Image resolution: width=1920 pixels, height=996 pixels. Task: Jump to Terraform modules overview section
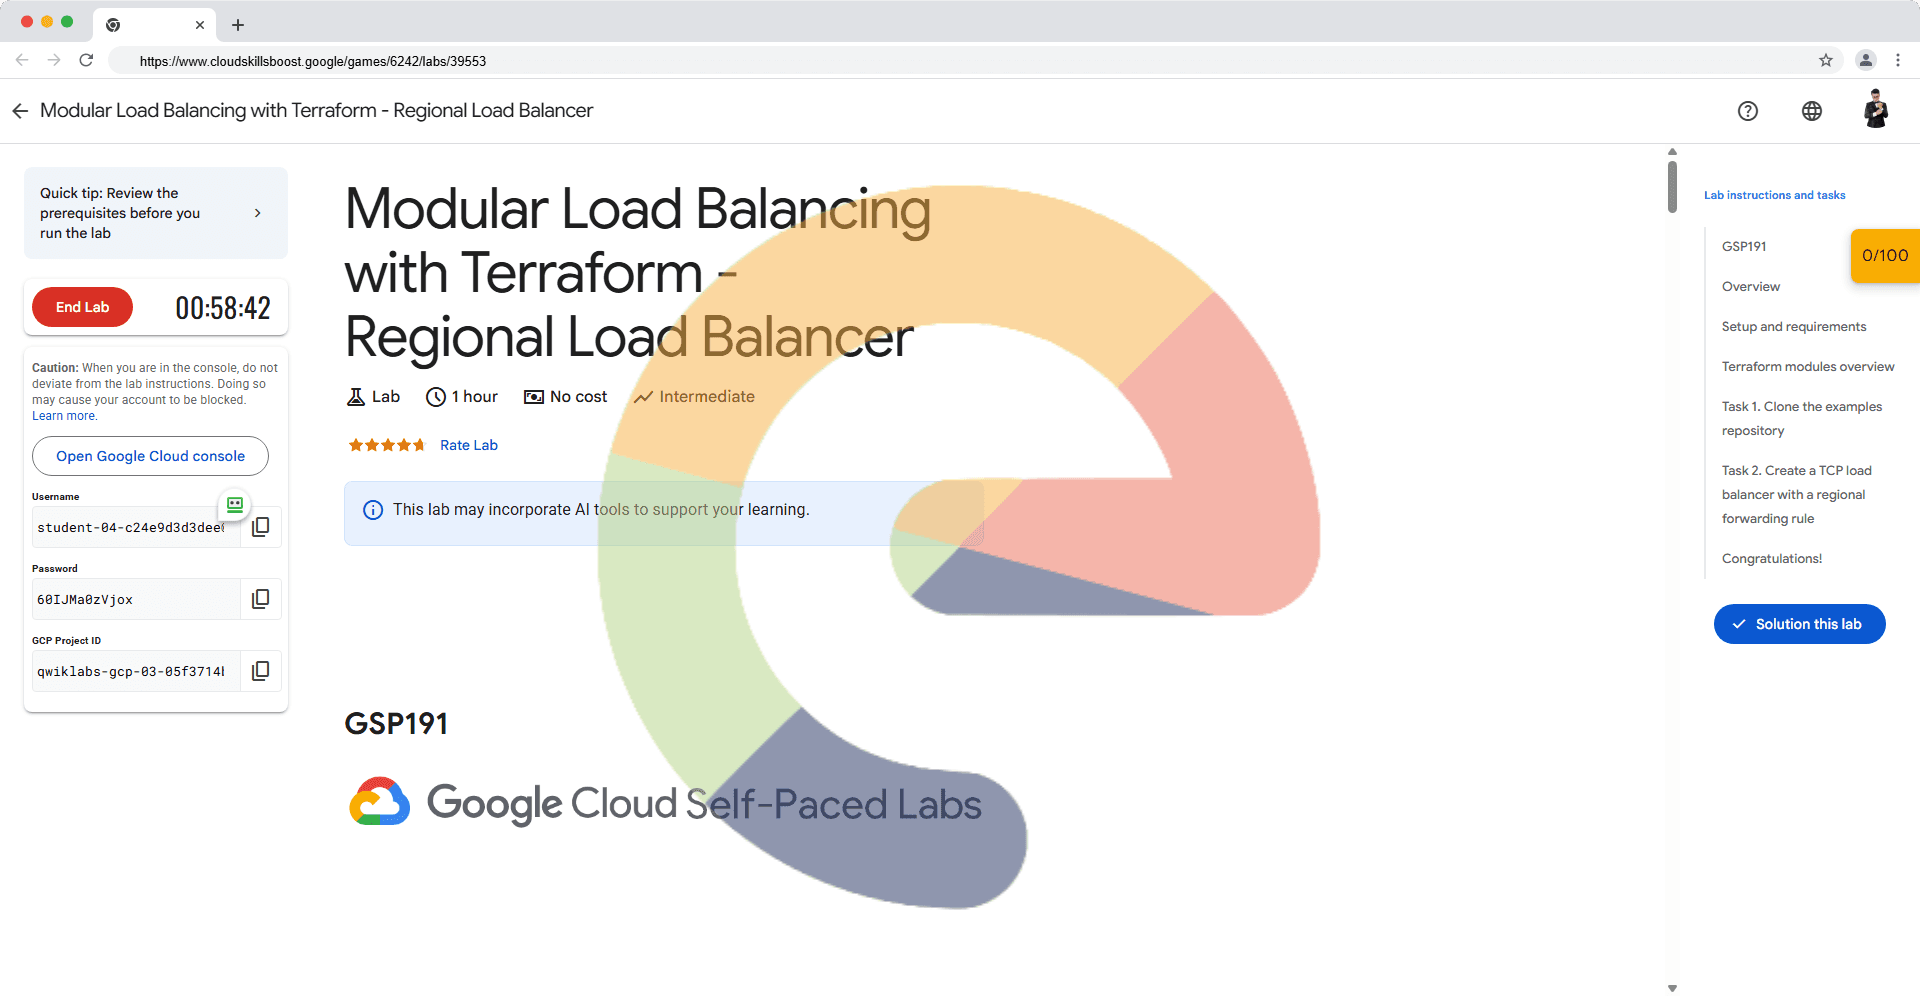tap(1808, 366)
